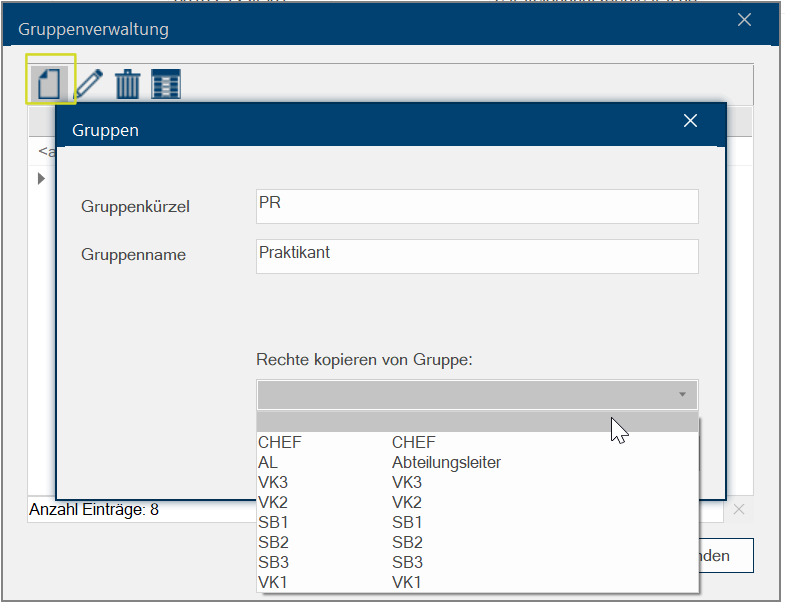Select VK1 in the dropdown list

click(477, 582)
